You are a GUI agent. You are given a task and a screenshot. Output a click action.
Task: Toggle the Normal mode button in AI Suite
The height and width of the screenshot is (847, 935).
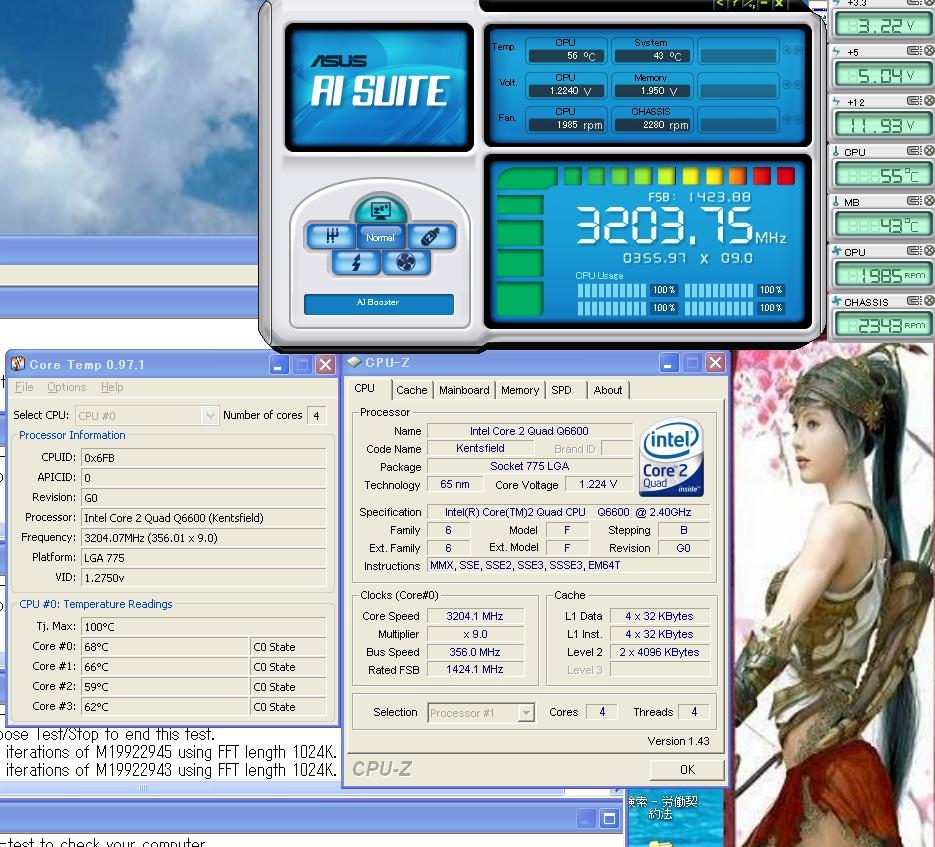click(380, 237)
